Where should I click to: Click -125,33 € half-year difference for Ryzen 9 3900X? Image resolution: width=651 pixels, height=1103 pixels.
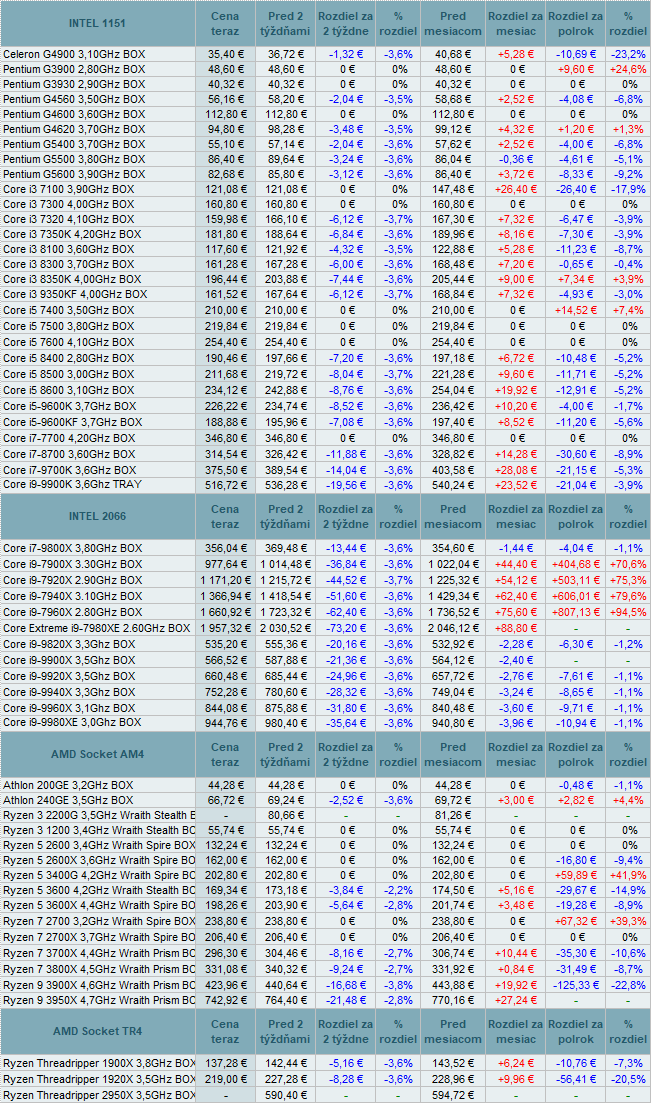point(576,985)
